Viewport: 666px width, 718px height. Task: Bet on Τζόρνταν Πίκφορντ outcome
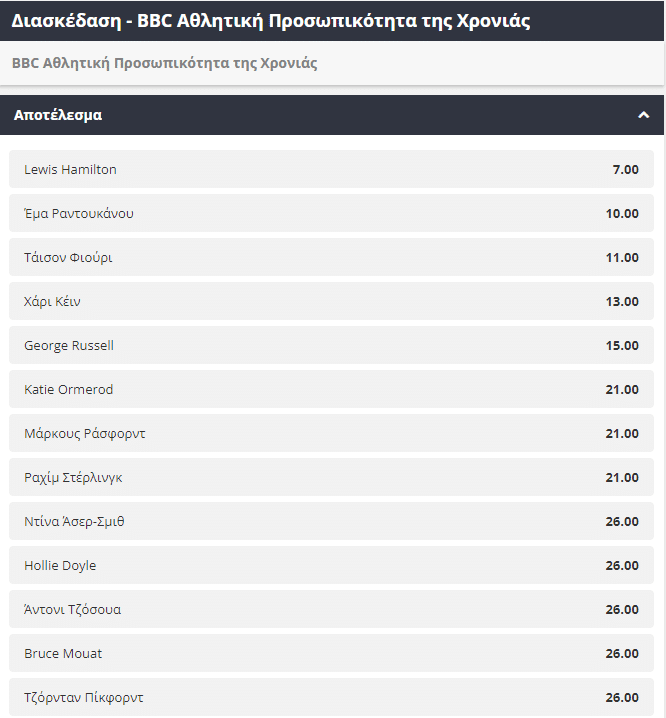coord(331,697)
